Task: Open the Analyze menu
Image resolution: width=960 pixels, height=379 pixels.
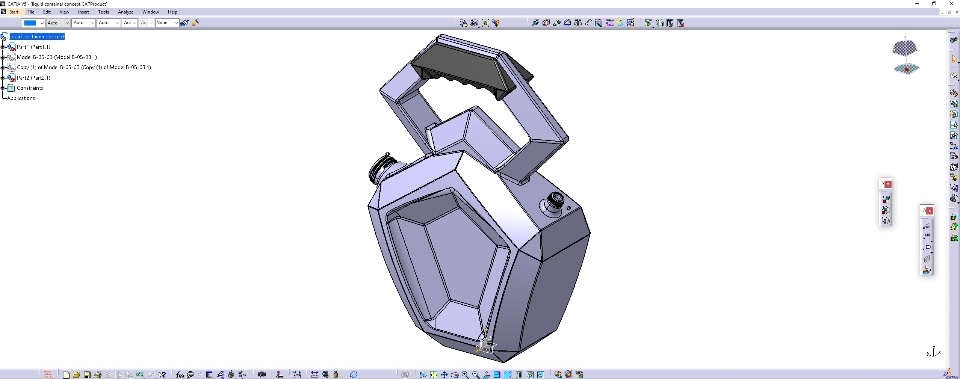Action: click(126, 12)
